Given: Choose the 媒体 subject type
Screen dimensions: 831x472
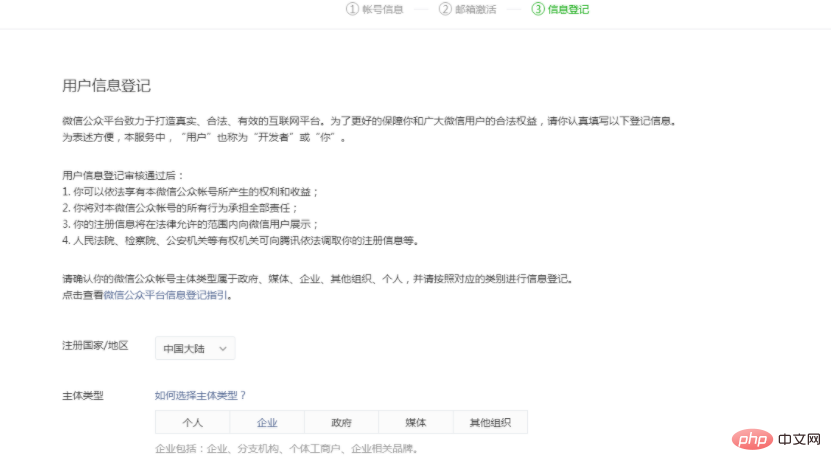Looking at the screenshot, I should [x=415, y=422].
